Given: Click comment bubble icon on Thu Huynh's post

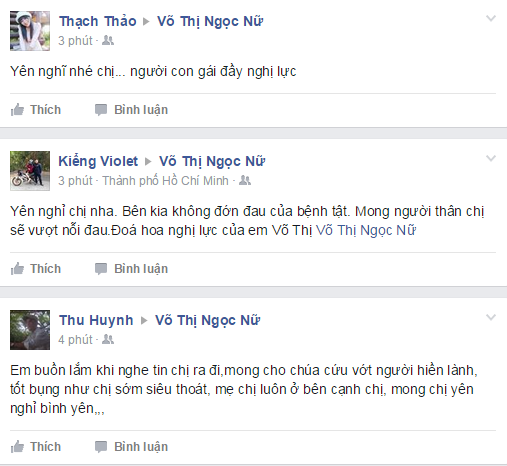Looking at the screenshot, I should click(101, 447).
